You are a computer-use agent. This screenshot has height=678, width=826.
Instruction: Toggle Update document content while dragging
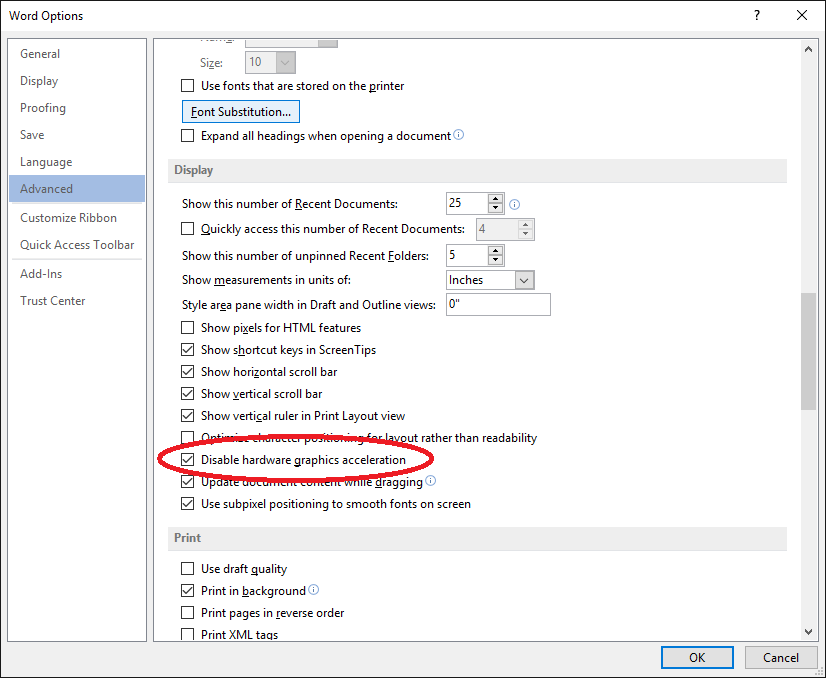[188, 482]
